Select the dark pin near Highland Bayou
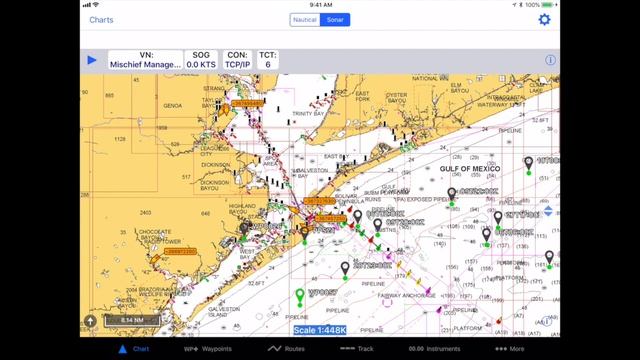This screenshot has width=640, height=360. pos(244,230)
